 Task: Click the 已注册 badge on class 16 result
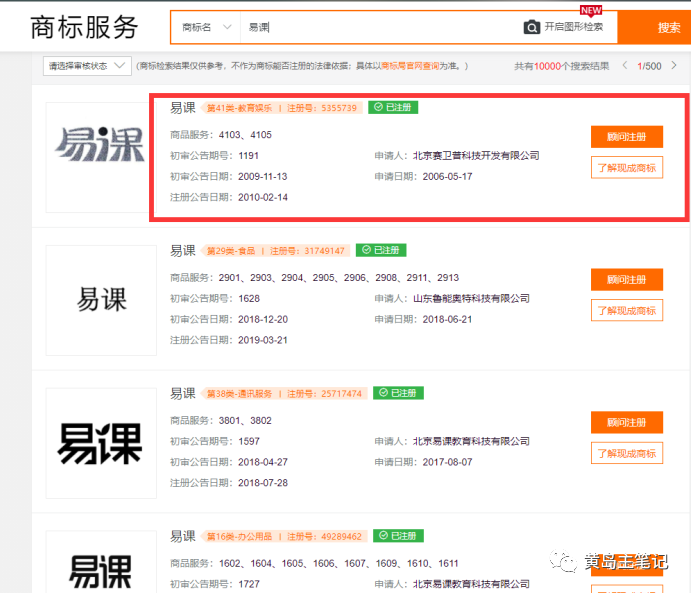[x=397, y=536]
